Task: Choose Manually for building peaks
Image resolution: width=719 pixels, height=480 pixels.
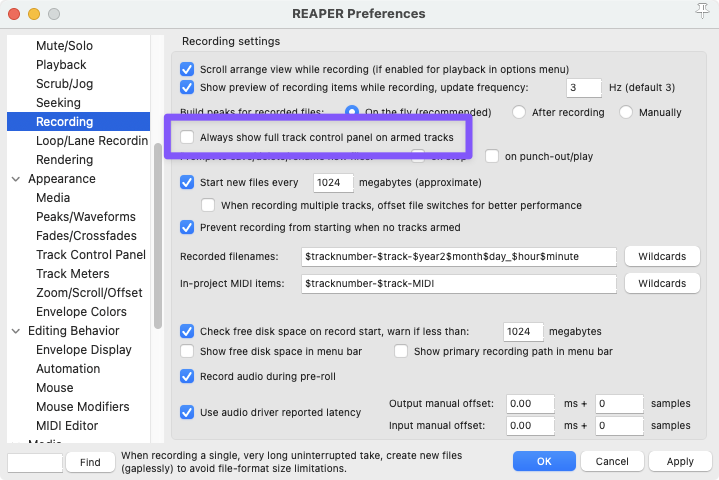Action: [x=626, y=112]
